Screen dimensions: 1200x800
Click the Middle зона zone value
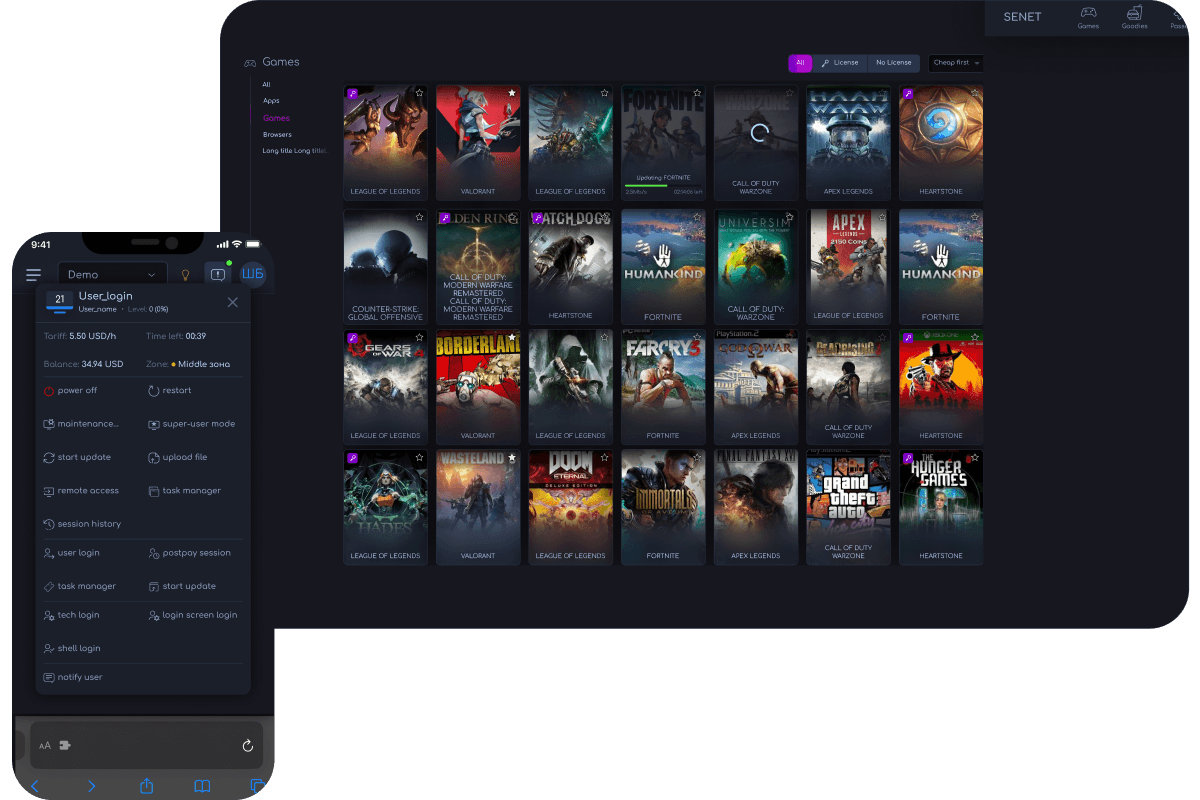206,364
